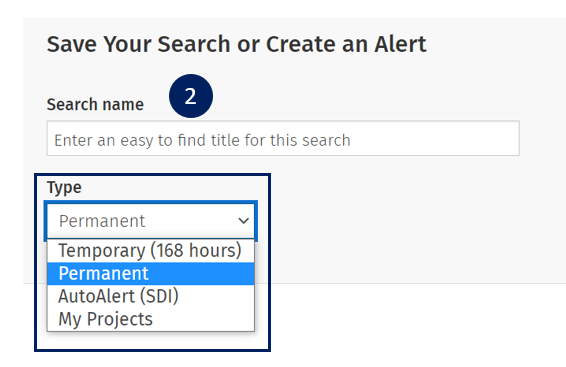The height and width of the screenshot is (367, 566).
Task: Collapse the Type list via Permanent box
Action: (151, 221)
